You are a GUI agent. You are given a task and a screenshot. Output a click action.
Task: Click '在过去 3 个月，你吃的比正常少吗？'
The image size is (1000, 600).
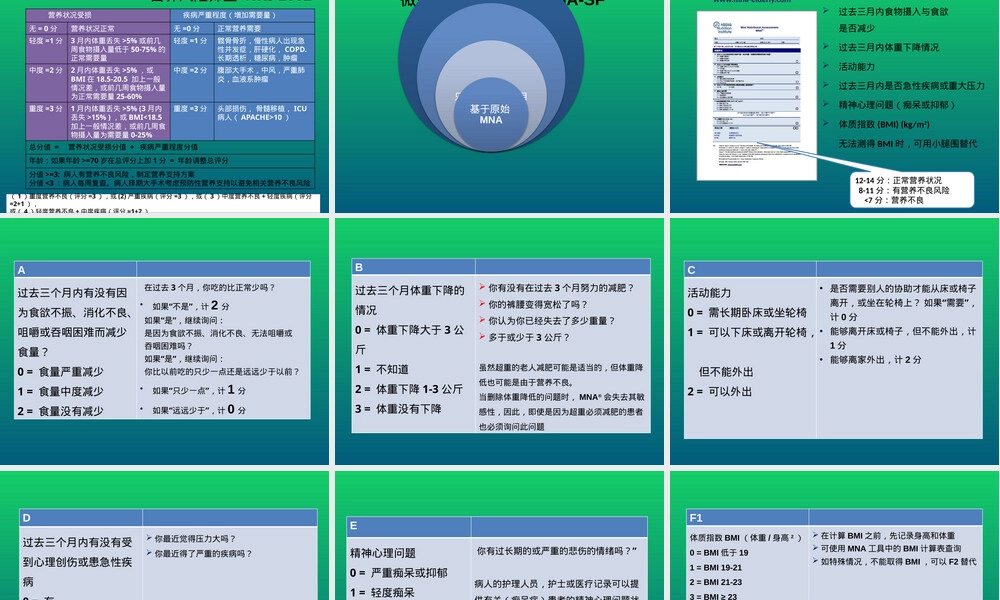210,288
